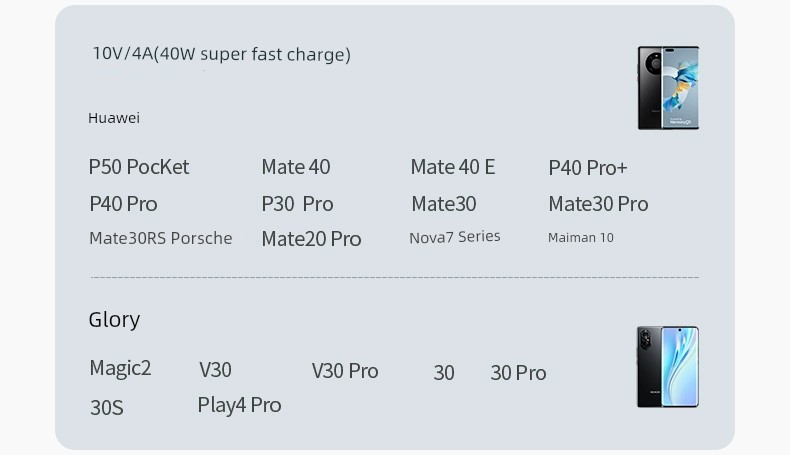The height and width of the screenshot is (455, 790).
Task: Click the V30 Pro label
Action: [x=345, y=371]
